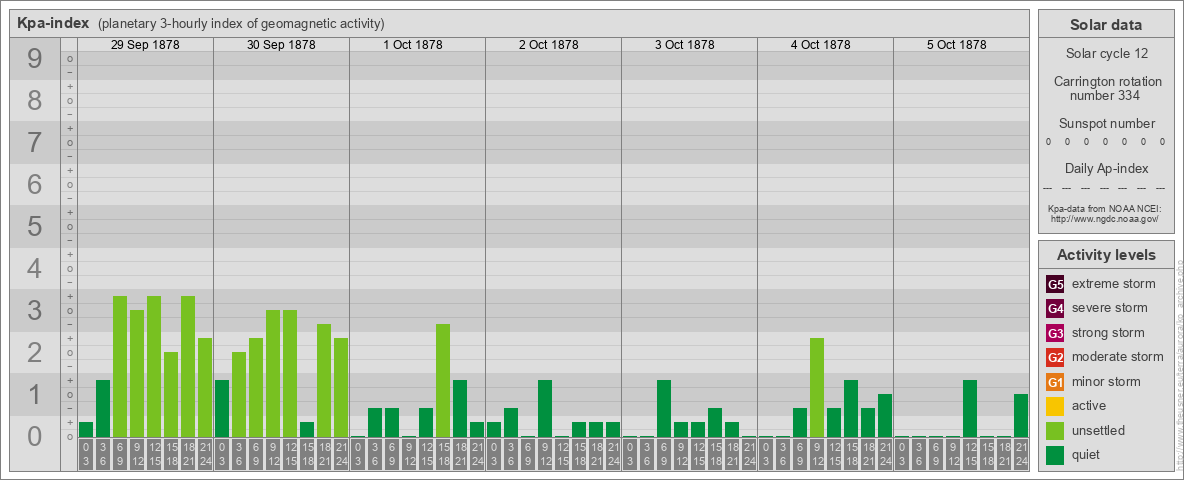Click the 30 Sep '12 15' time slot label
1184x480 pixels.
(290, 454)
